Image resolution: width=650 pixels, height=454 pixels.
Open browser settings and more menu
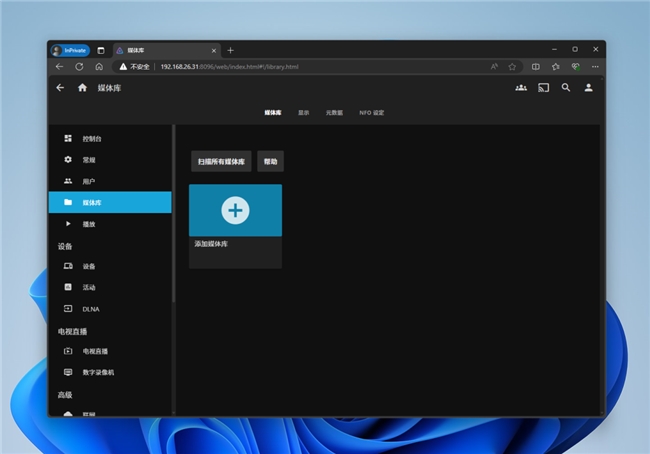[595, 66]
